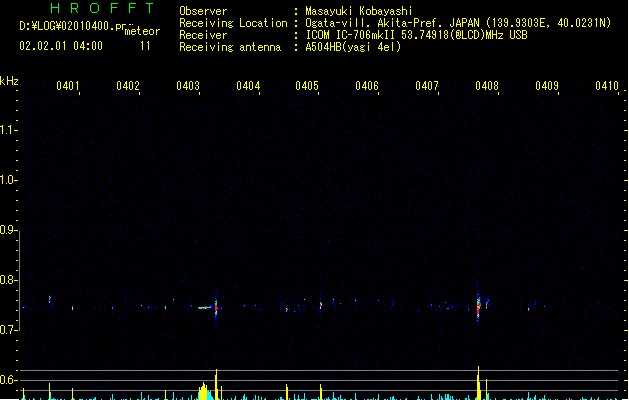
Task: Click the Receiving antenna label
Action: click(x=230, y=47)
